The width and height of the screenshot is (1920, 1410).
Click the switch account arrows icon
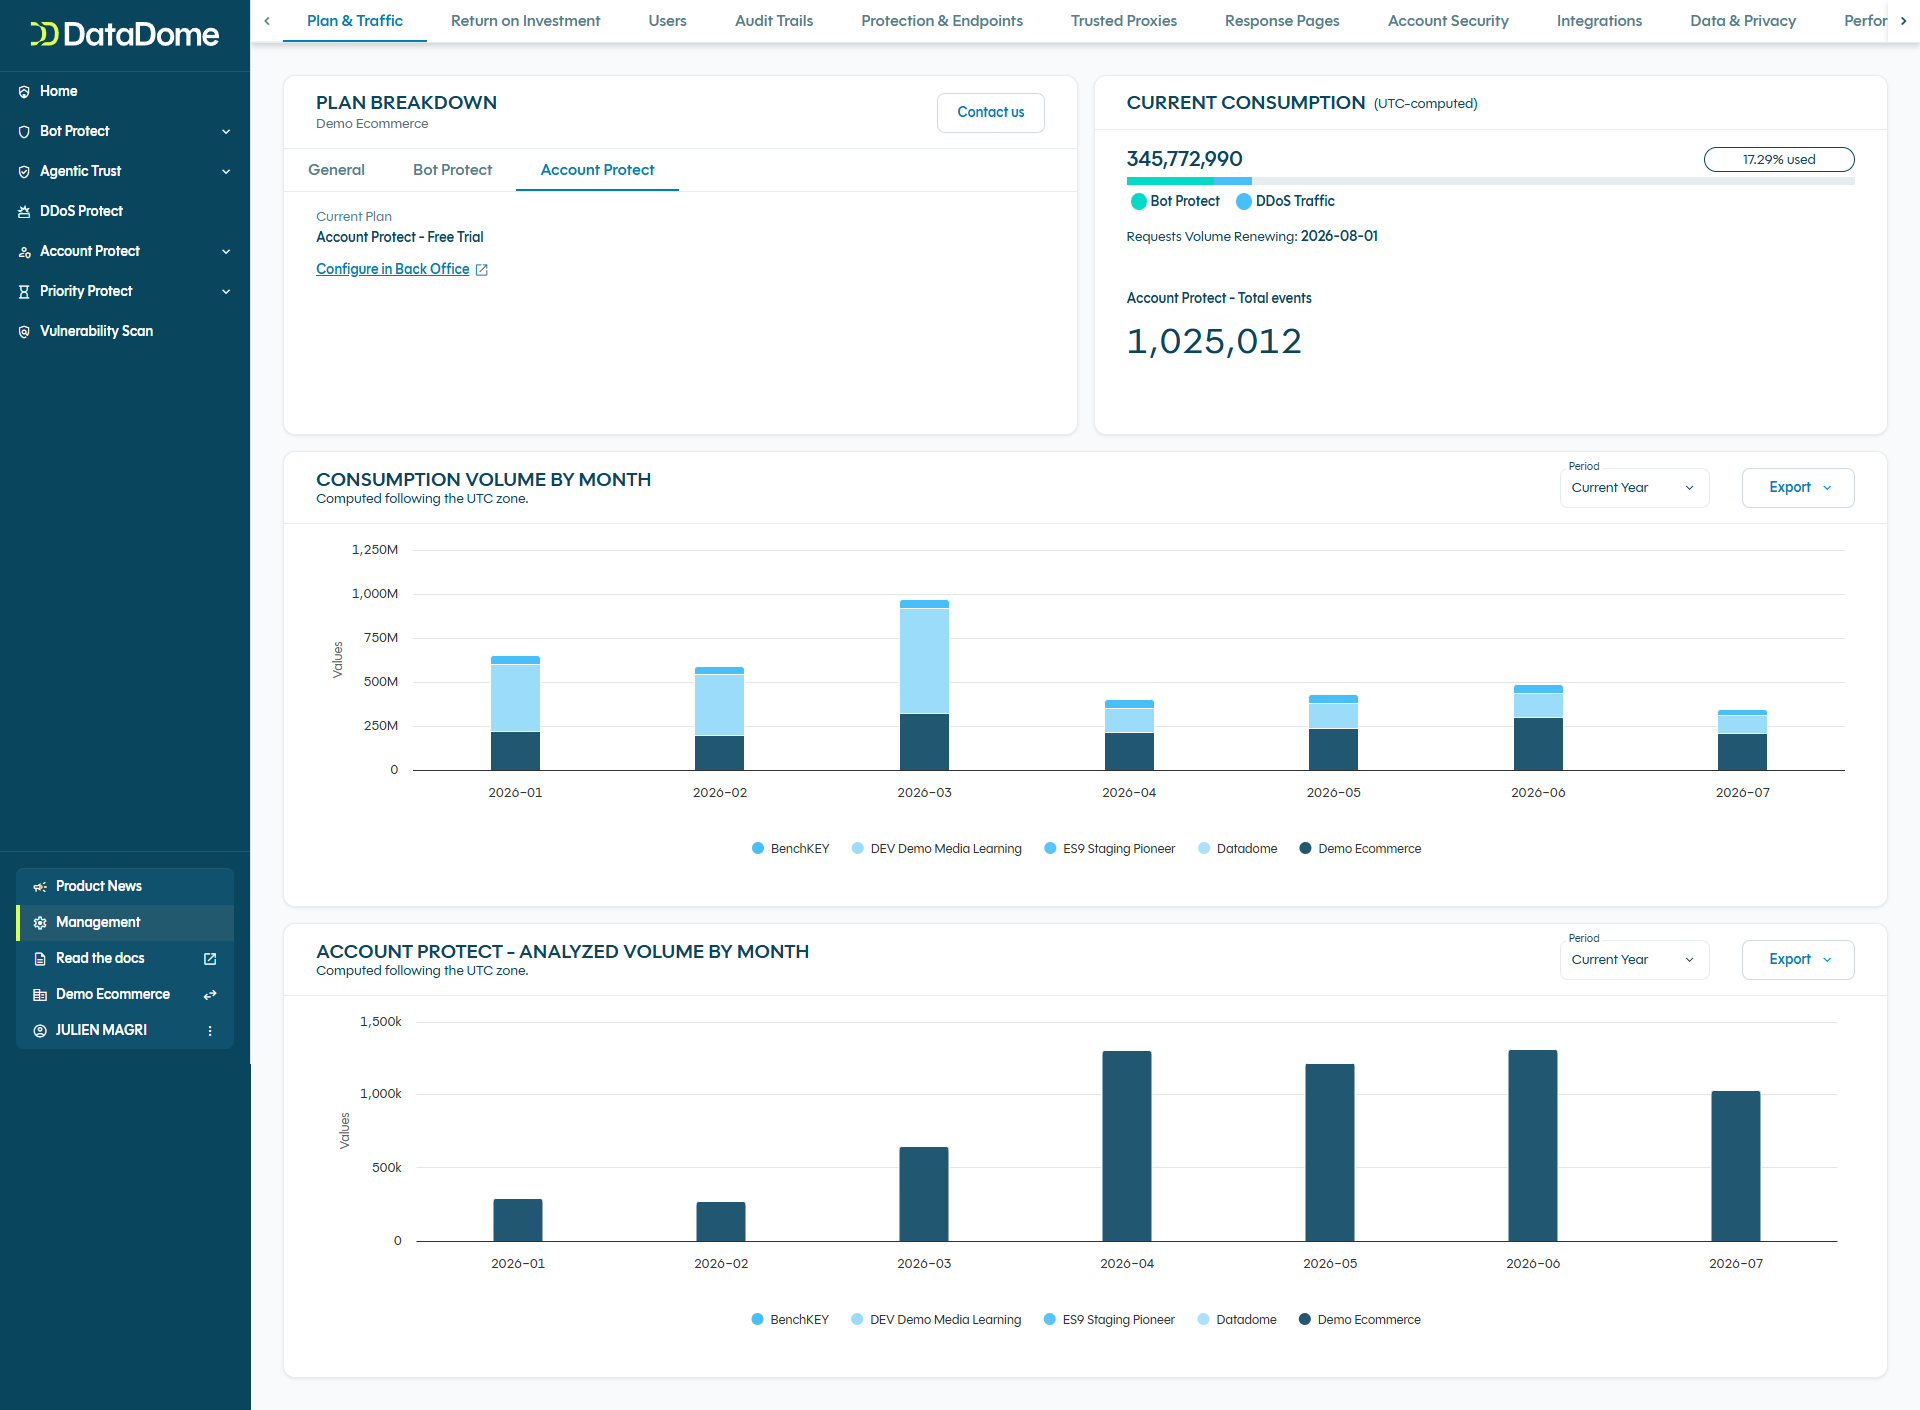click(210, 994)
